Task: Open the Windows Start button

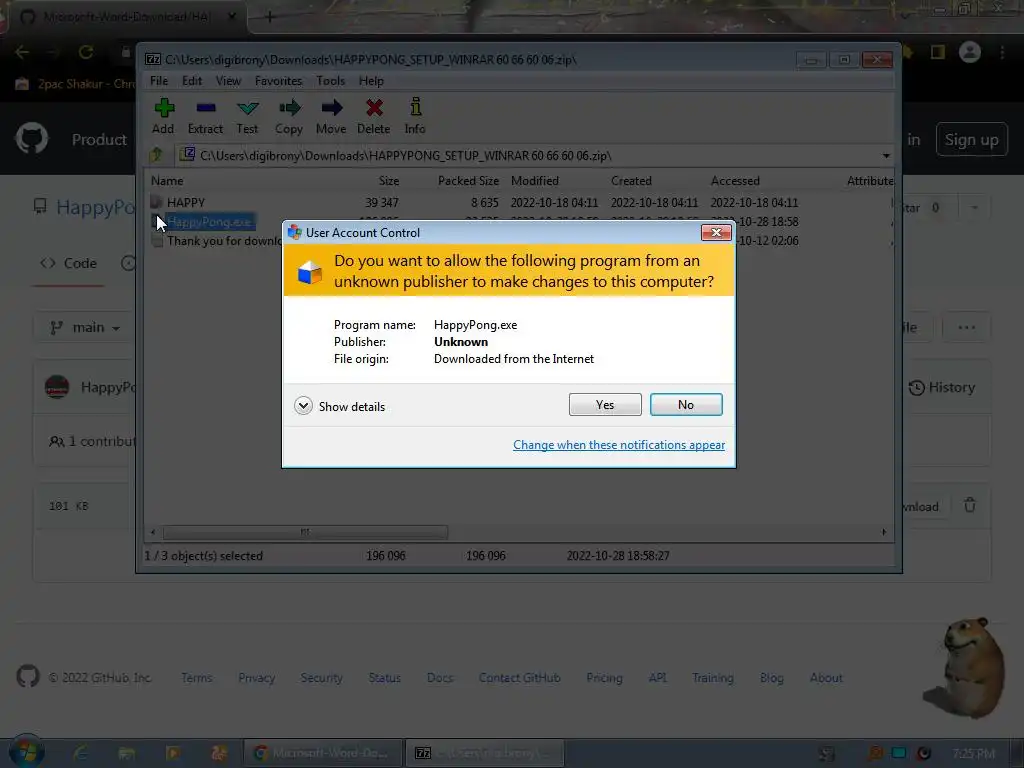Action: 26,752
